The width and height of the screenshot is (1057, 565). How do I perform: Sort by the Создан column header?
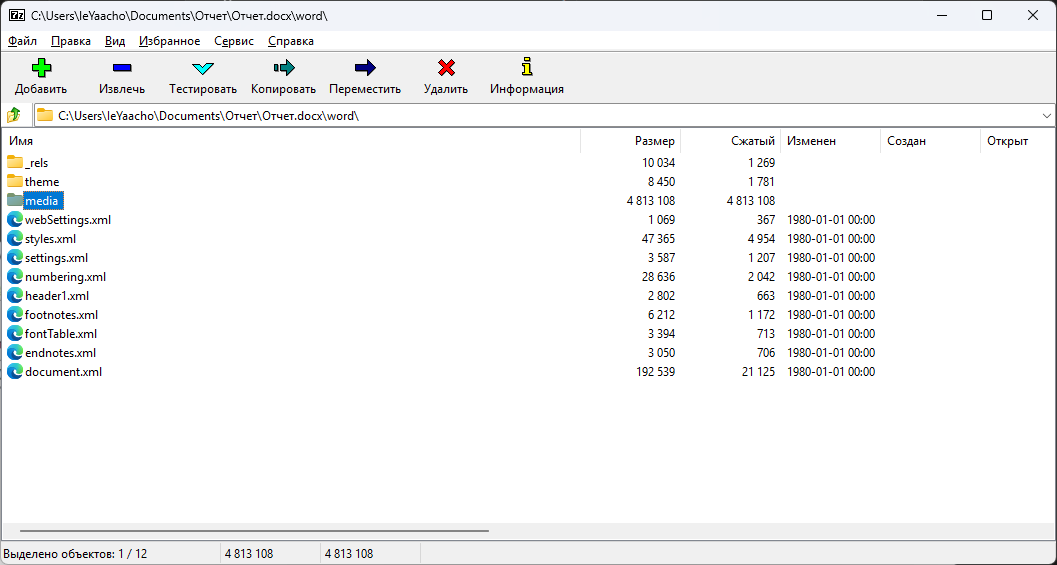(x=930, y=141)
